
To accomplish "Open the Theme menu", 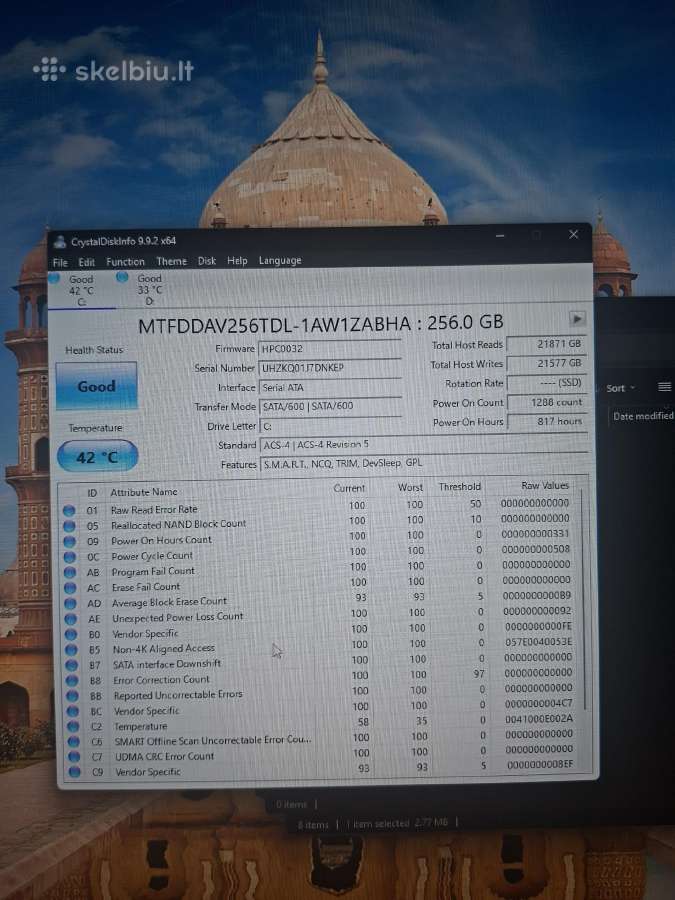I will click(x=172, y=261).
